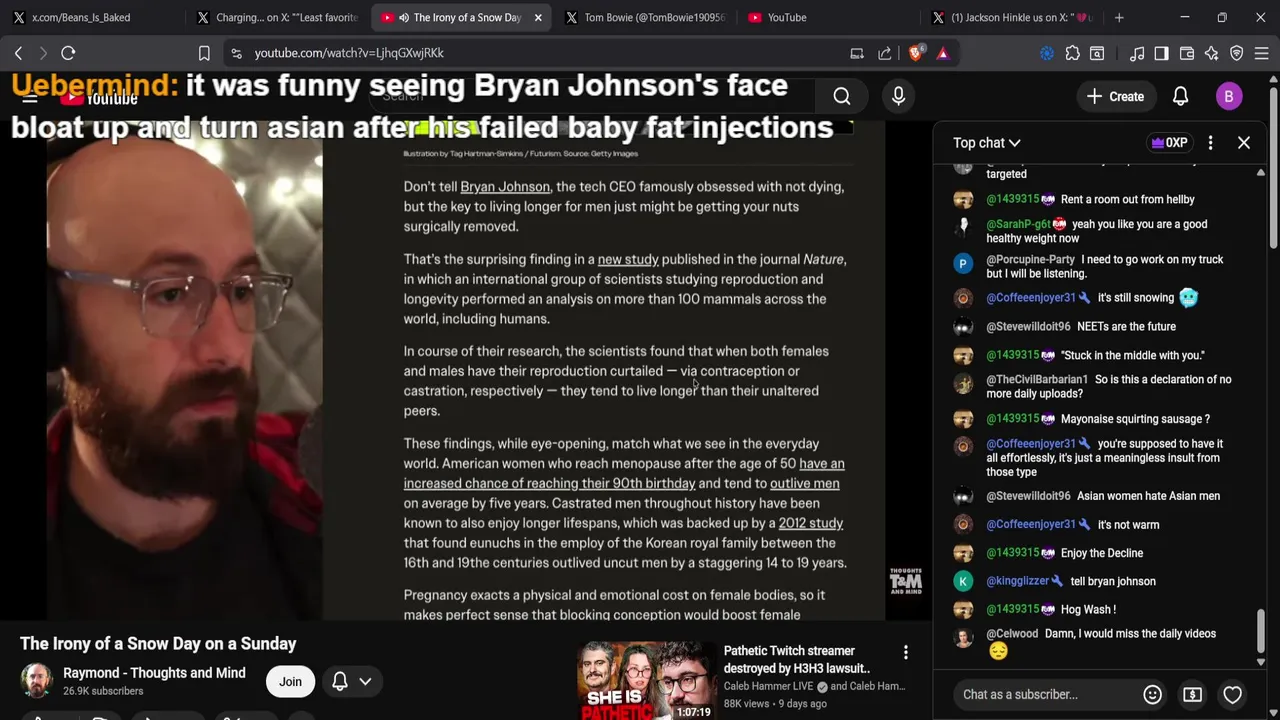Open the YouTube guide hamburger menu

pos(30,97)
